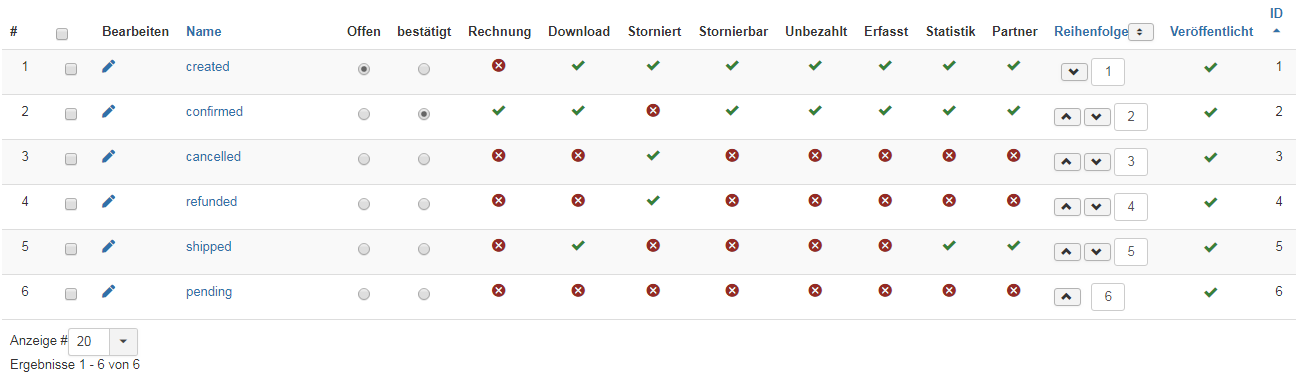Open the 'confirmed' status link
Screen dimensions: 1304x383
click(x=214, y=112)
